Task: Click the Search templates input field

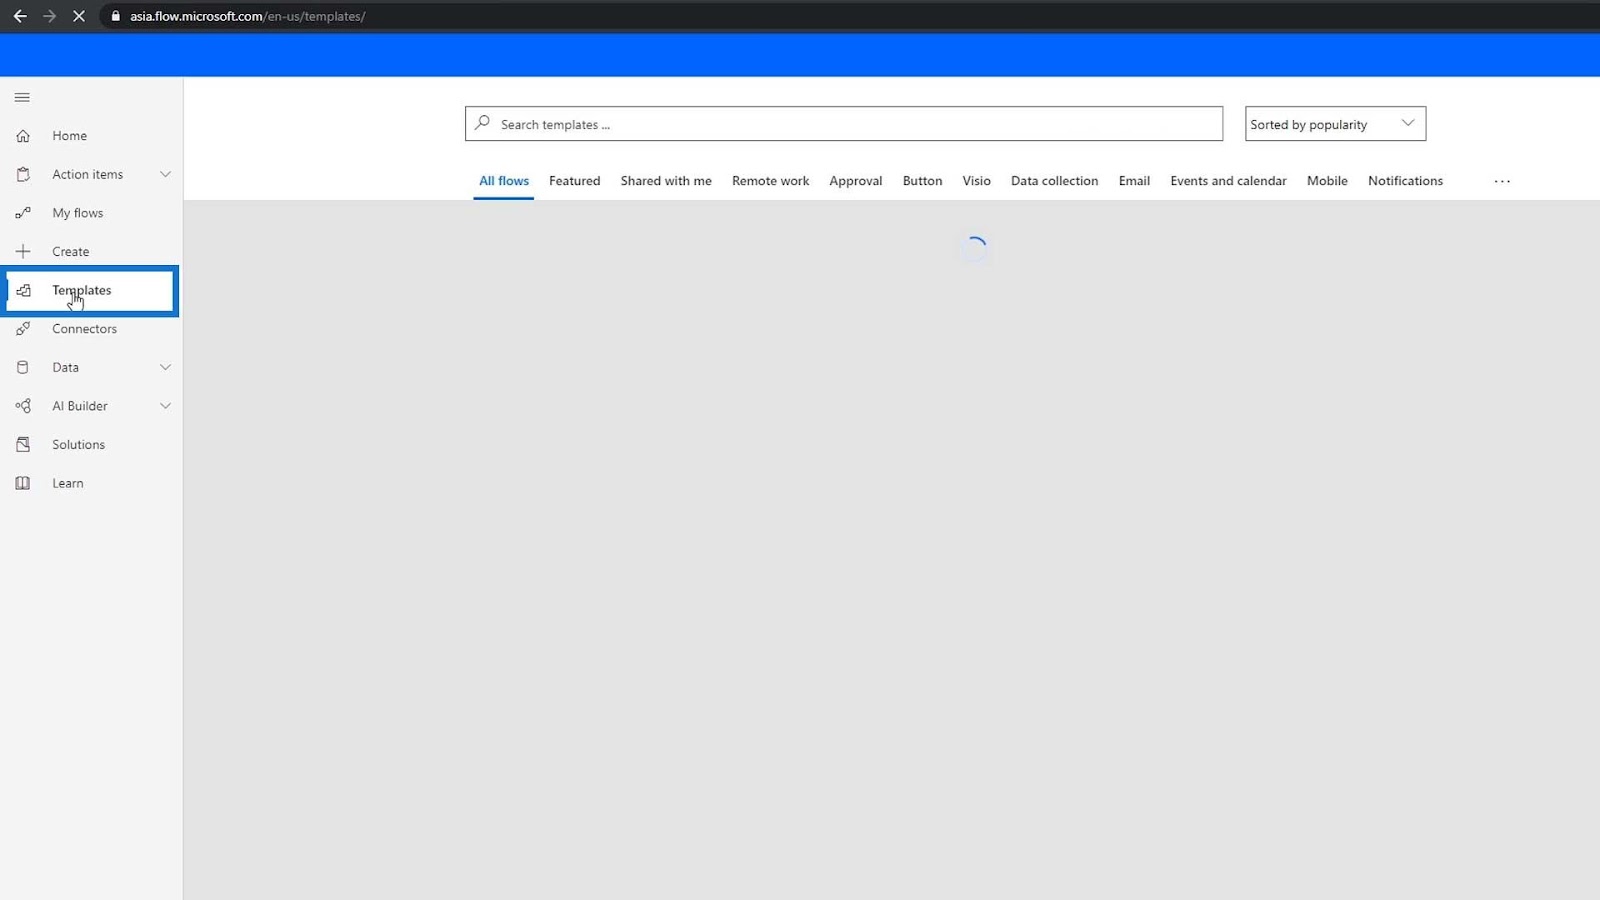Action: pos(844,124)
